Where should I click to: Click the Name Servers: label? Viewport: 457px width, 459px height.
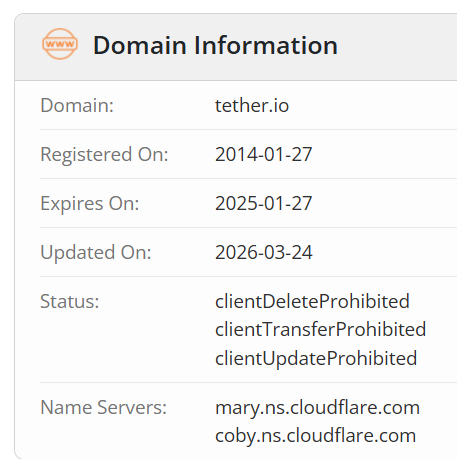click(103, 408)
